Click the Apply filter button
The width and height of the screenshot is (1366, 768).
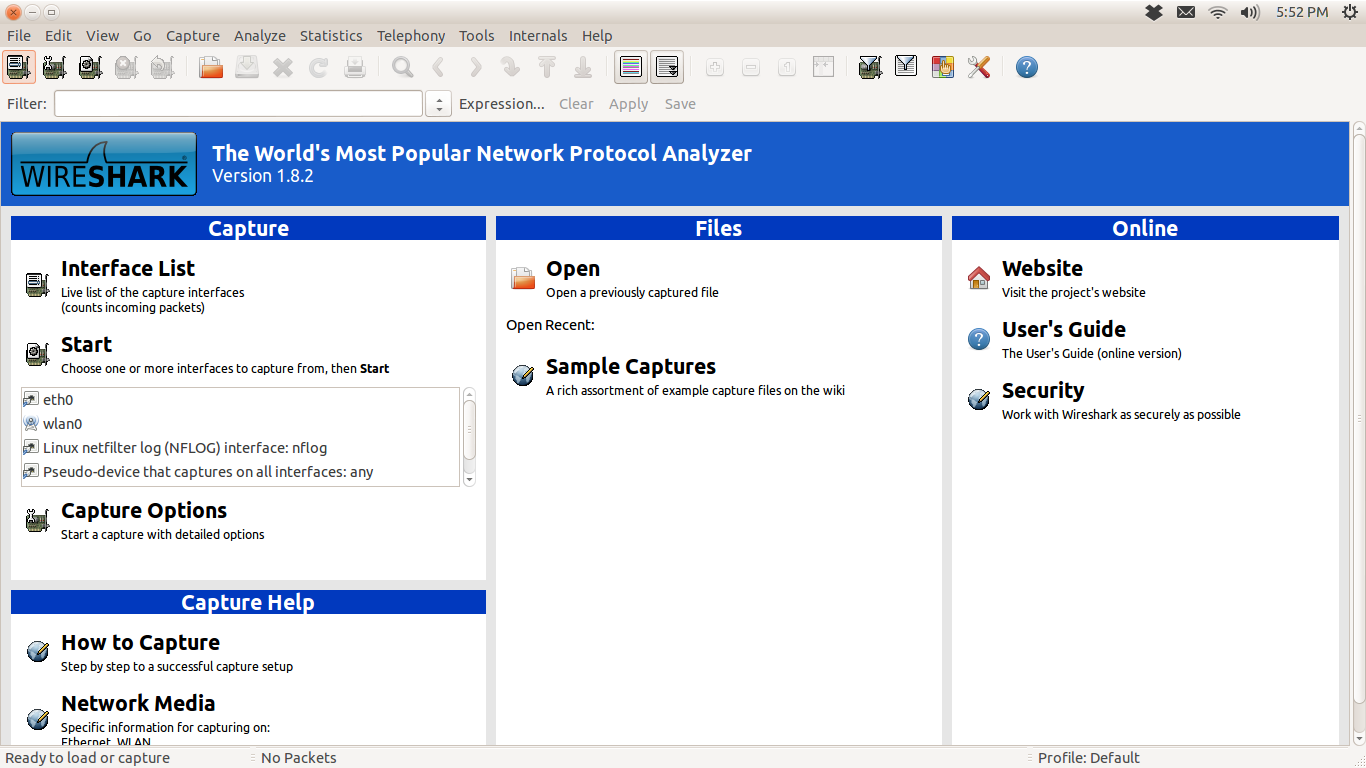[629, 104]
